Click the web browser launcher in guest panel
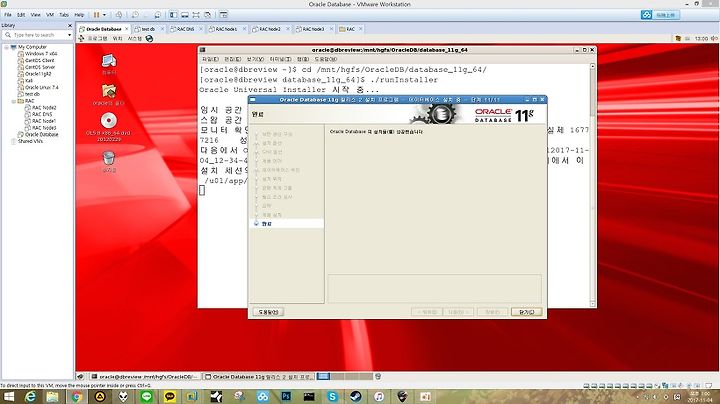The width and height of the screenshot is (720, 404). (149, 39)
